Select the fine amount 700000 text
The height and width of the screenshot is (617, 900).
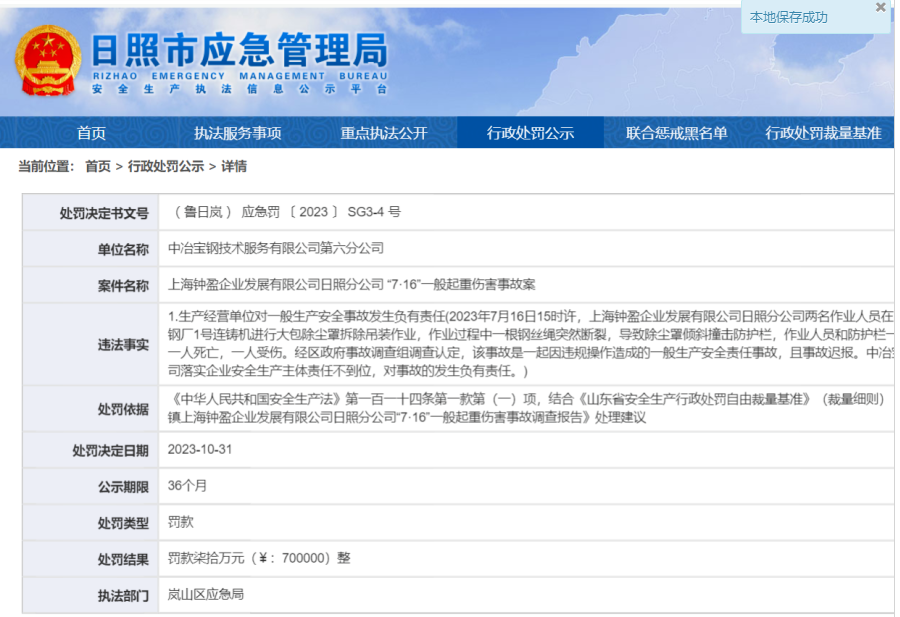259,558
